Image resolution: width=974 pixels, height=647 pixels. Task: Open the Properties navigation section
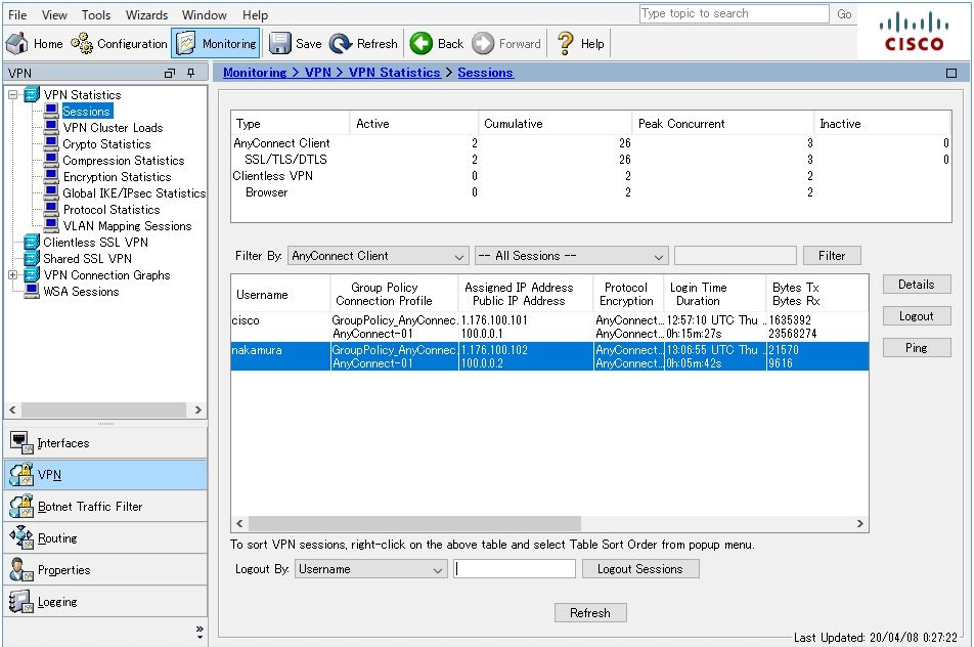(x=105, y=570)
